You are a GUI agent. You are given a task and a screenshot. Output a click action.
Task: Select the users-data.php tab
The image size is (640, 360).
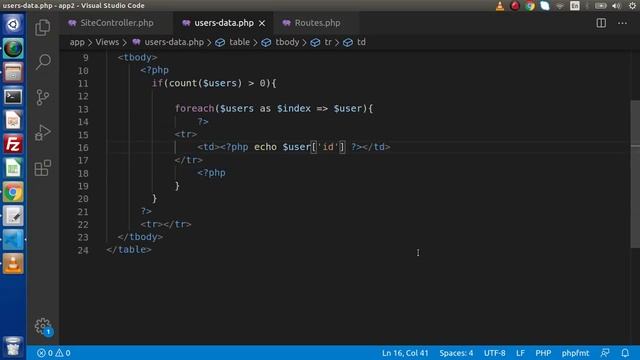[224, 23]
